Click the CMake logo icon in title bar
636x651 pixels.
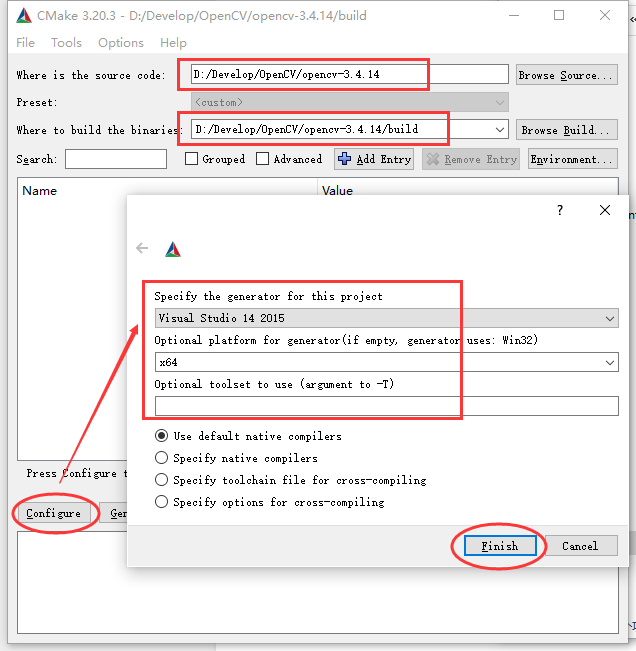(x=24, y=16)
